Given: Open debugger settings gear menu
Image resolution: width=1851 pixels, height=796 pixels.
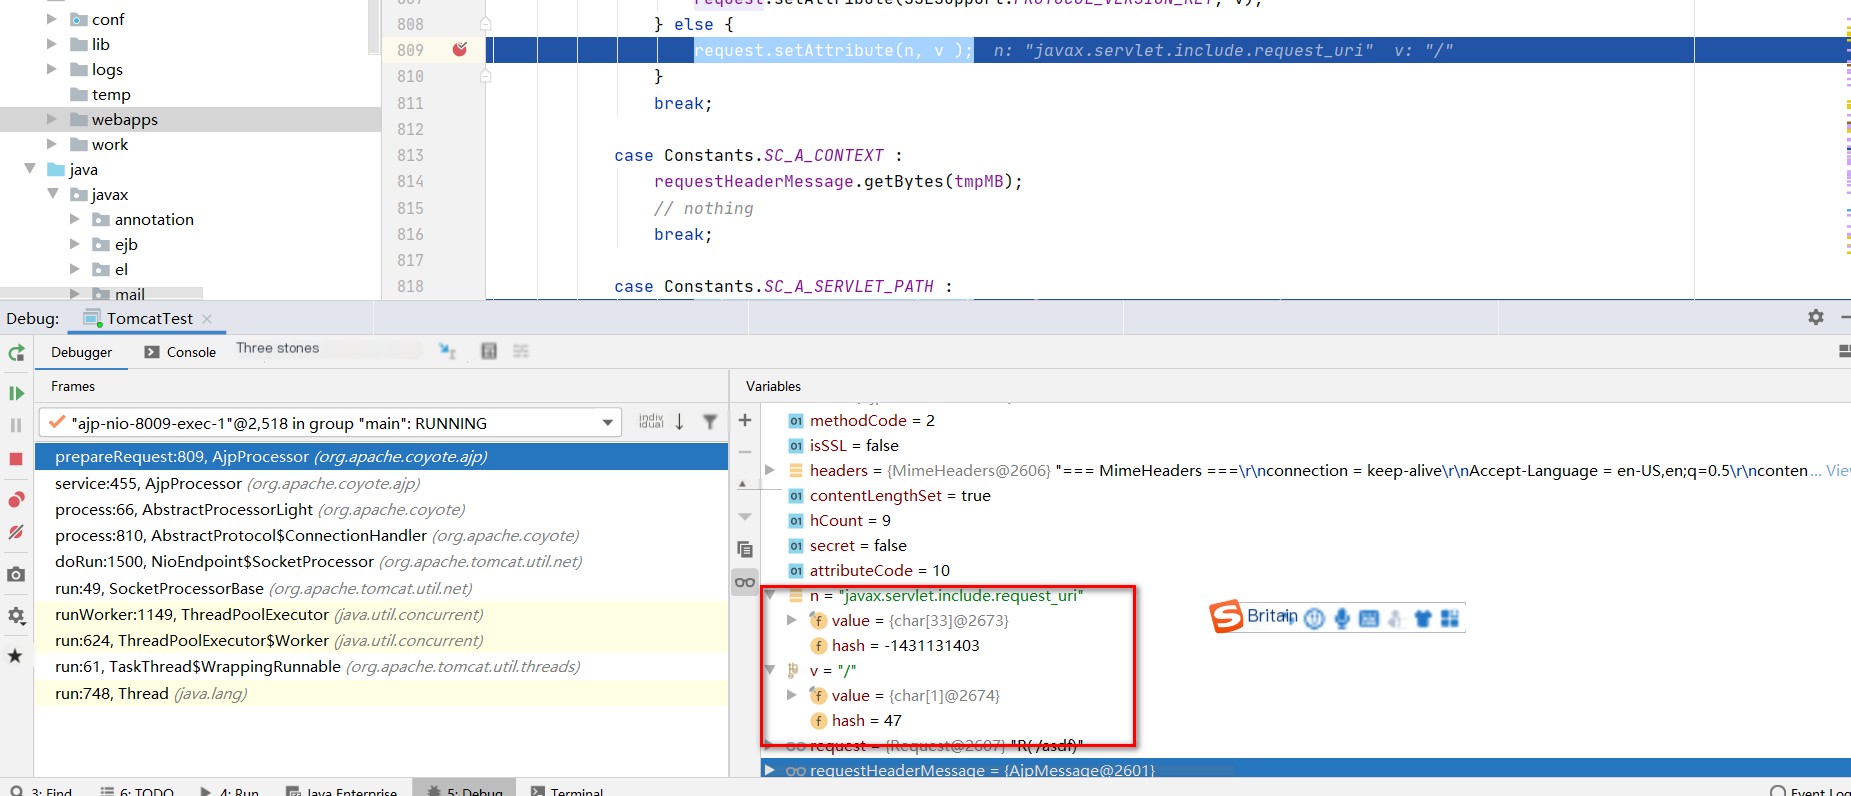Looking at the screenshot, I should click(x=16, y=616).
